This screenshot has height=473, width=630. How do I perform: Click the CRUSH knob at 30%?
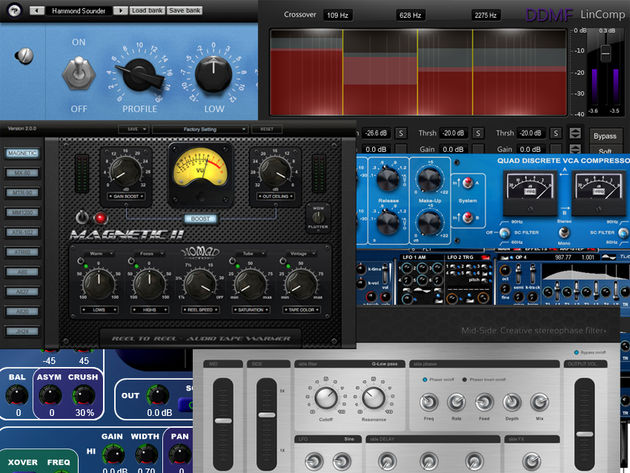pos(84,395)
